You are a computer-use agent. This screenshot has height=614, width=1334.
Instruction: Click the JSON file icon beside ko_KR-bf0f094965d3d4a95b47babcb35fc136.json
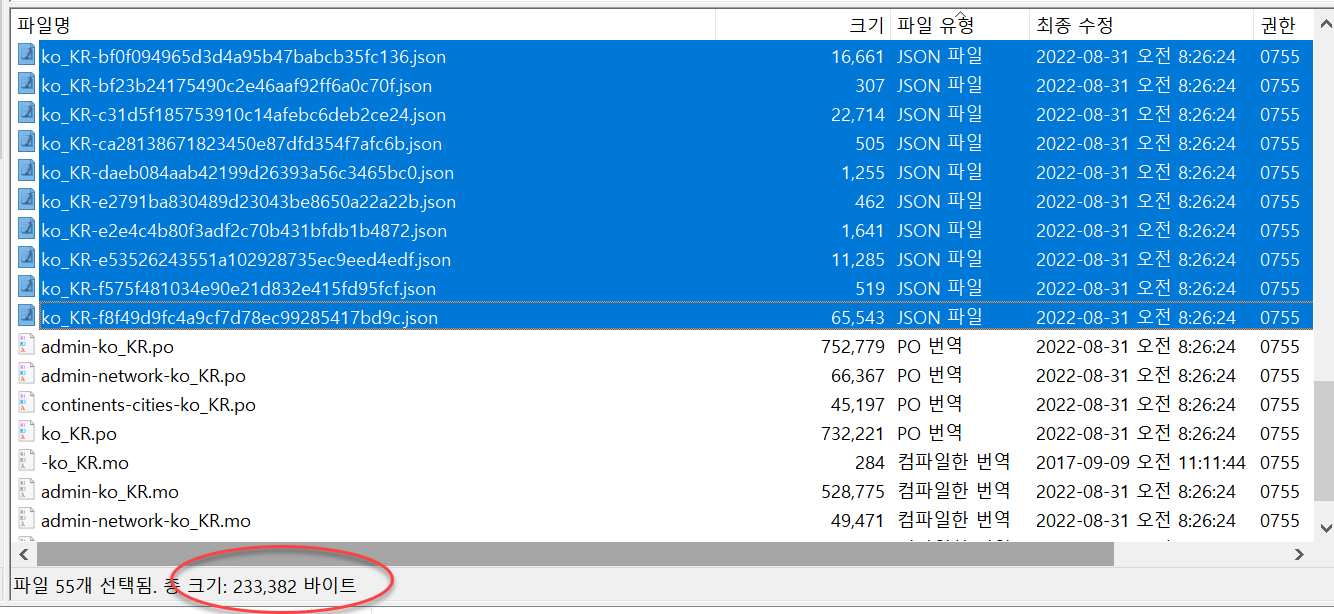[27, 56]
